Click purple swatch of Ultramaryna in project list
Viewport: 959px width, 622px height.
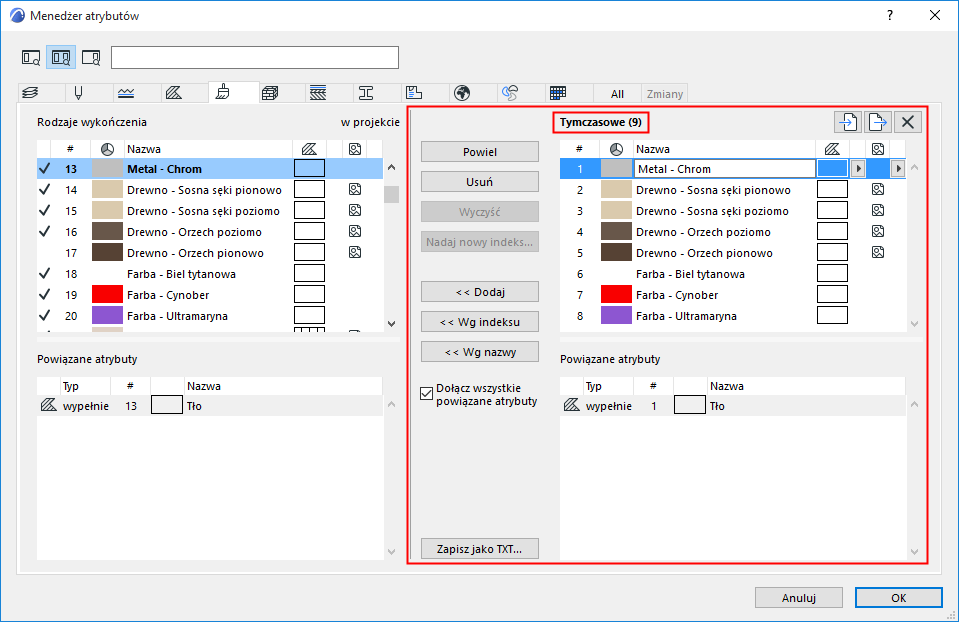point(107,316)
